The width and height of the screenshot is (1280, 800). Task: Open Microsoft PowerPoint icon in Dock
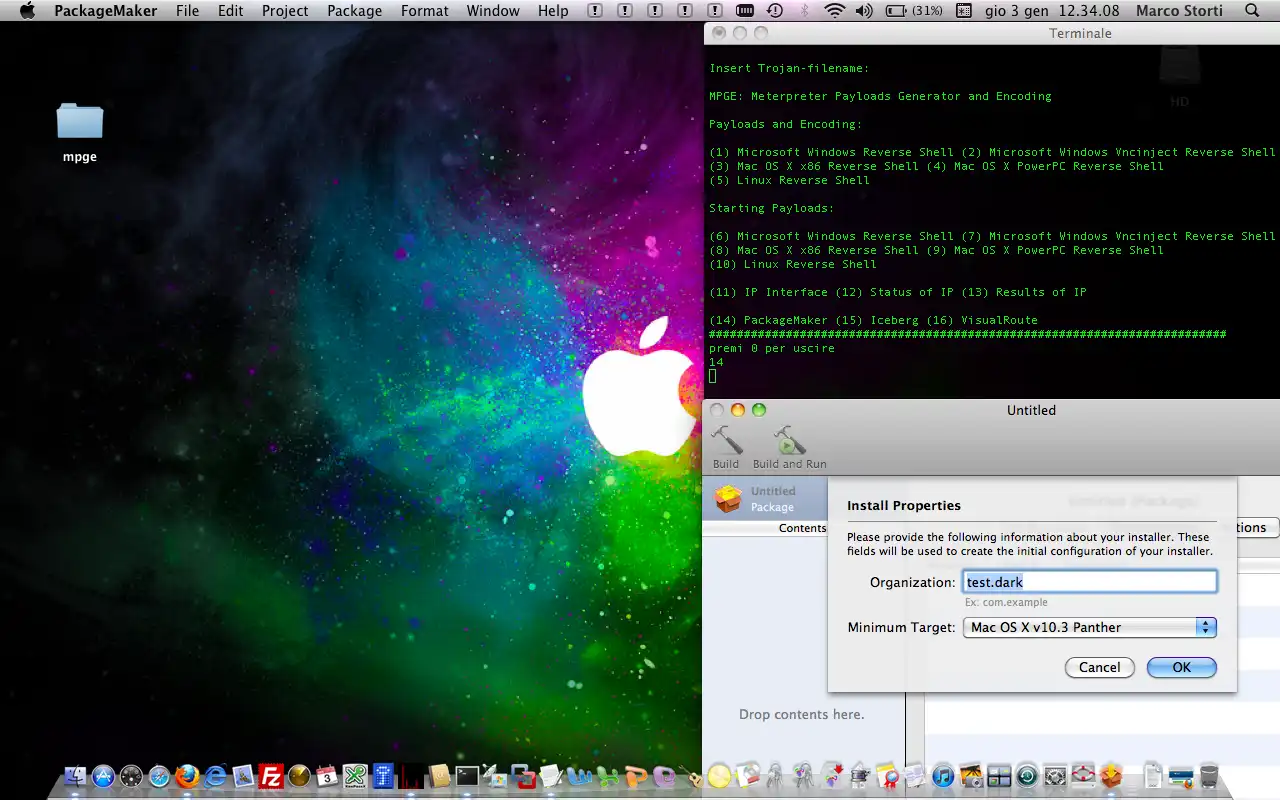coord(636,775)
